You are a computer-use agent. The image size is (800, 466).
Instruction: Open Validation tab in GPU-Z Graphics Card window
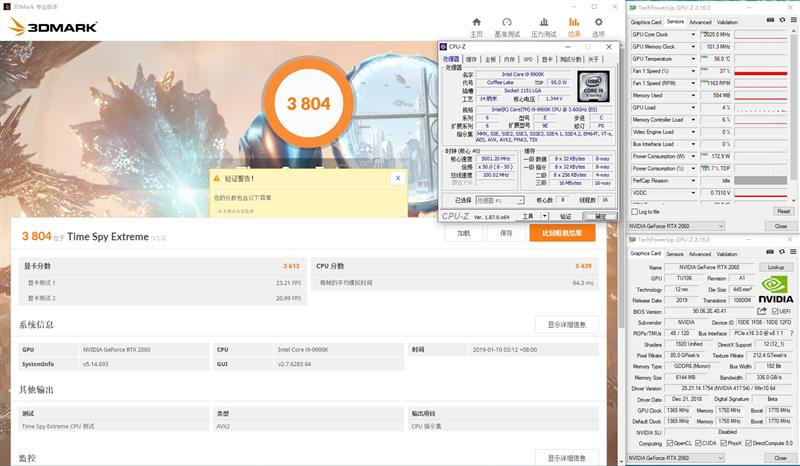pos(727,254)
